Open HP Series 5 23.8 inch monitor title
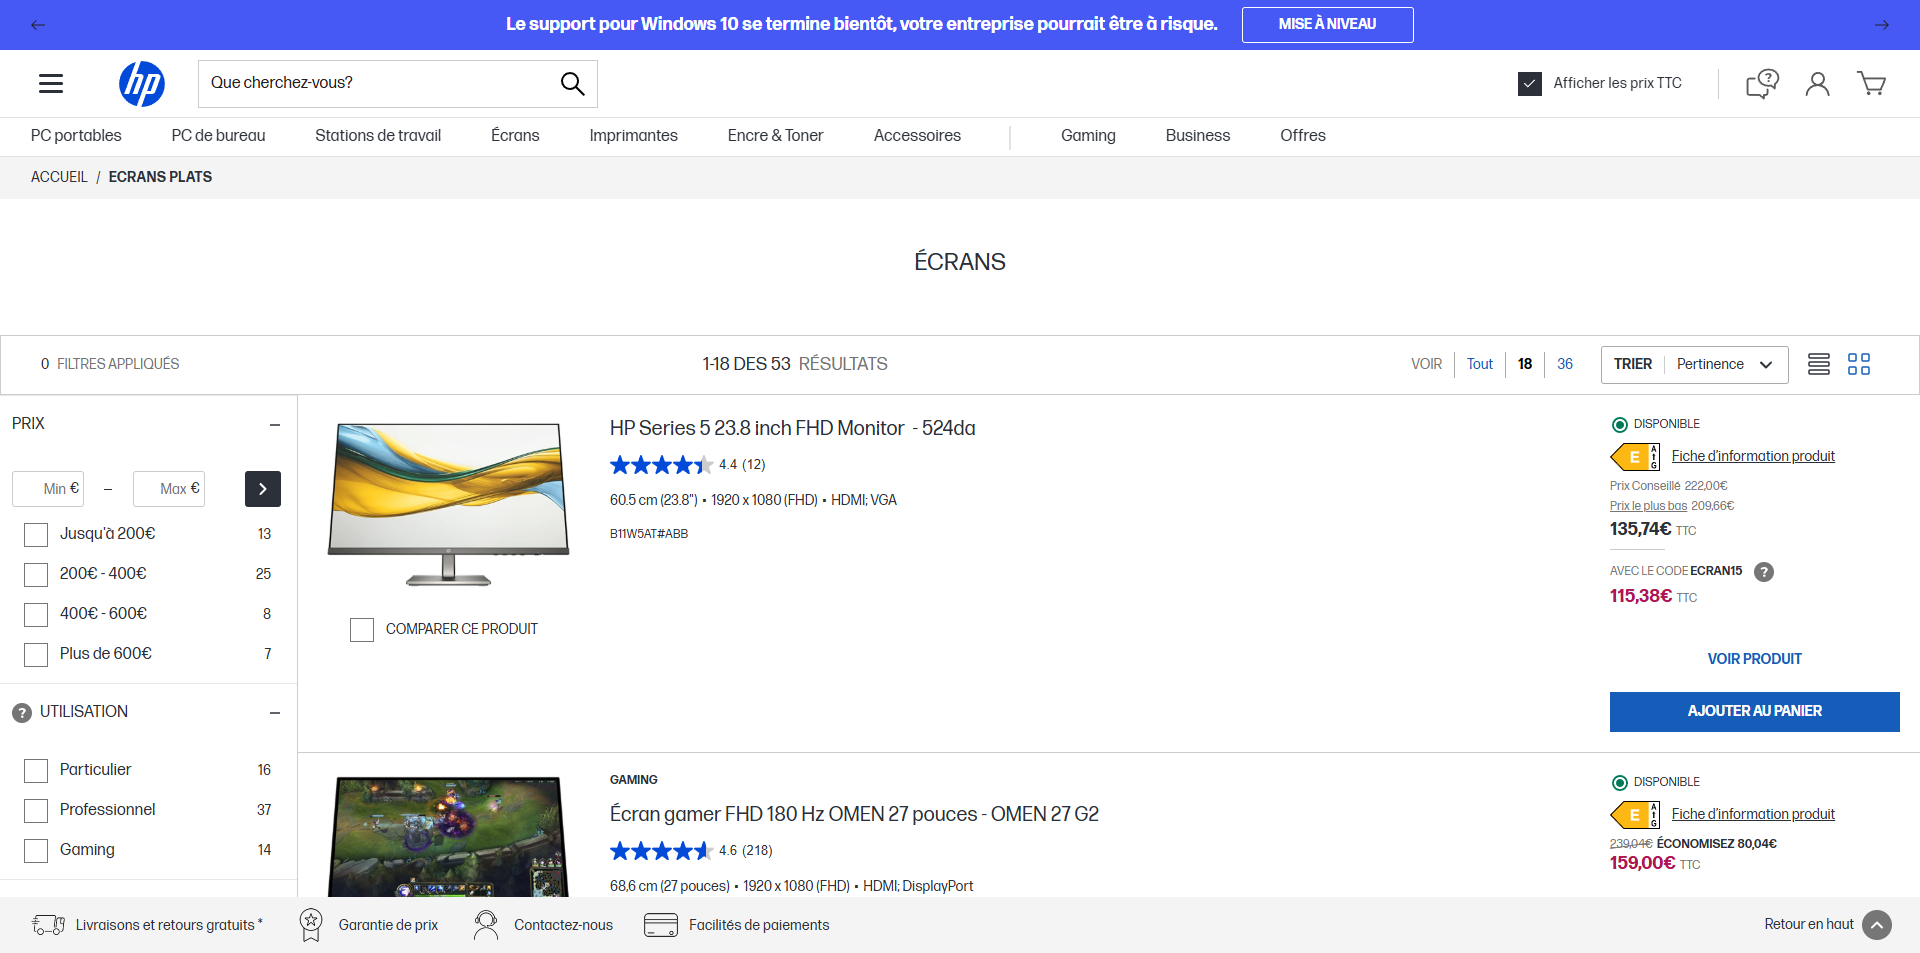Screen dimensions: 1920x953 tap(793, 429)
